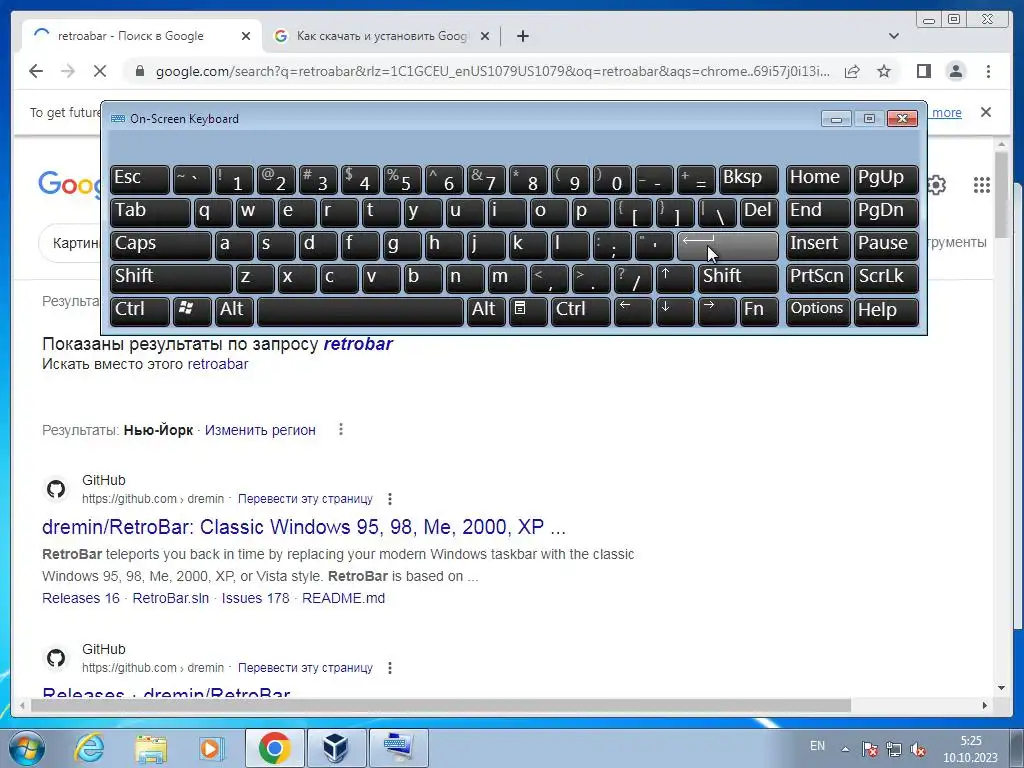
Task: Stop loading the page with X button
Action: (100, 71)
